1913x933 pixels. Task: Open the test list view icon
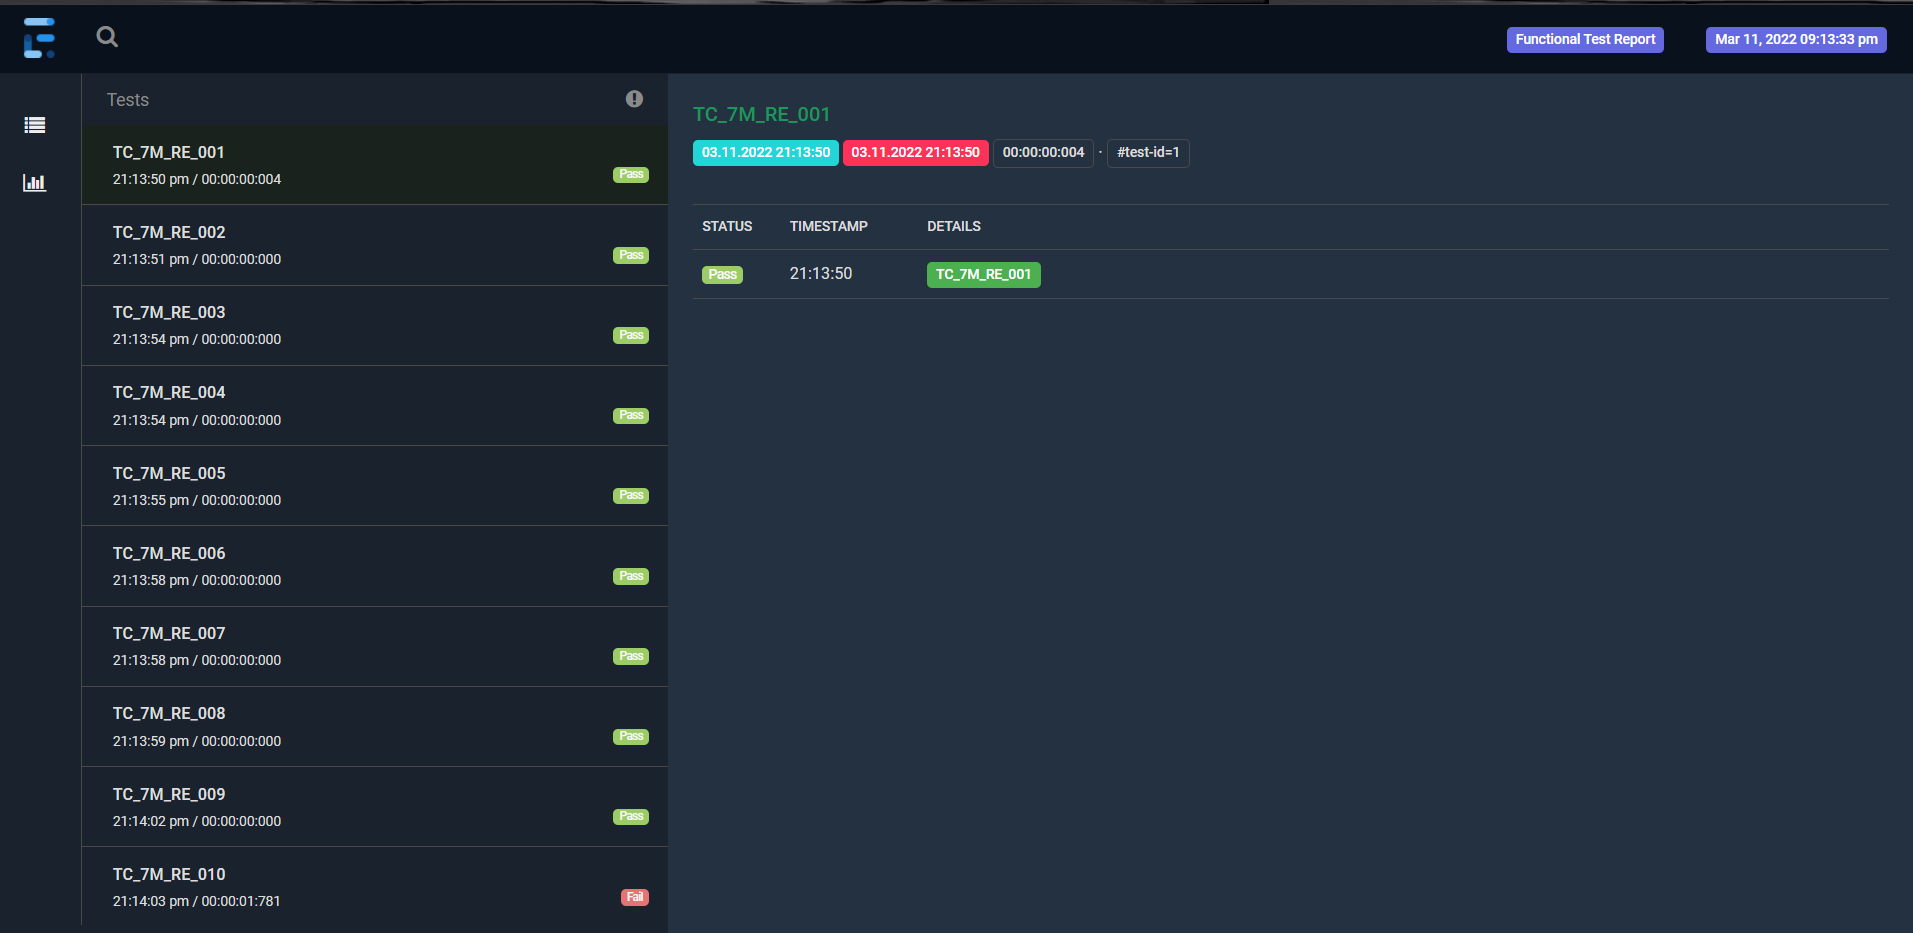(x=35, y=125)
